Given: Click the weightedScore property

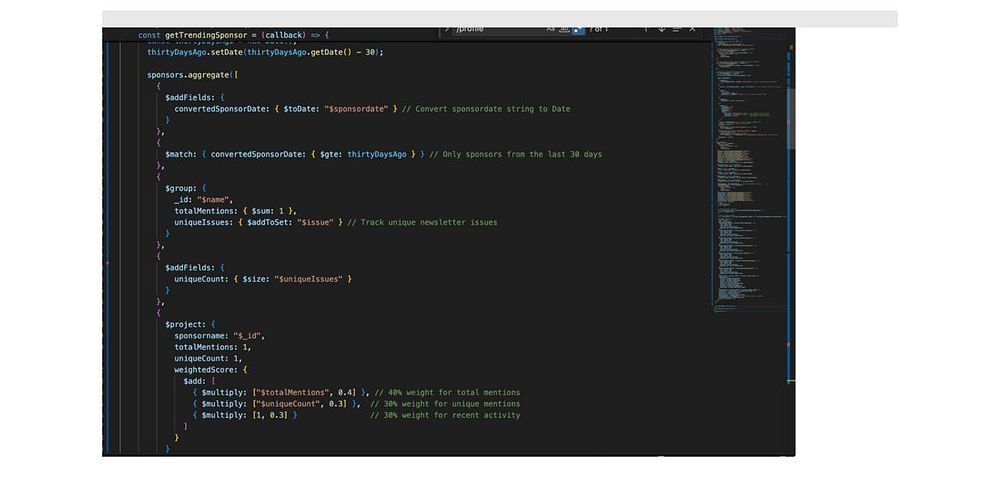Looking at the screenshot, I should point(203,369).
